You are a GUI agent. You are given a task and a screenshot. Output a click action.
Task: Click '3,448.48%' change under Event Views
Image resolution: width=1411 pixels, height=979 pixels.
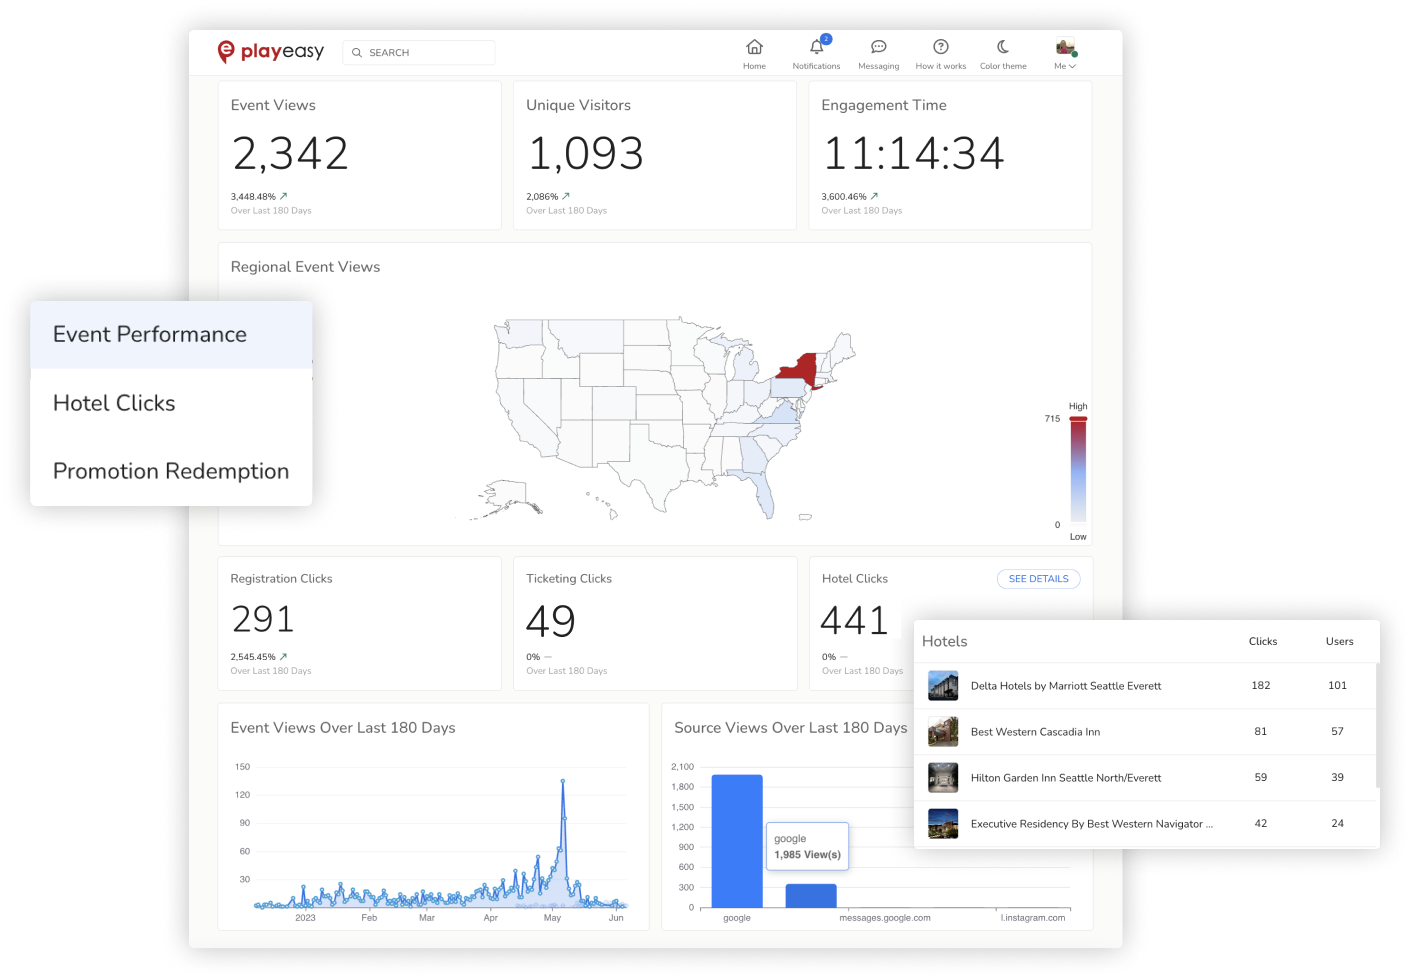coord(253,197)
